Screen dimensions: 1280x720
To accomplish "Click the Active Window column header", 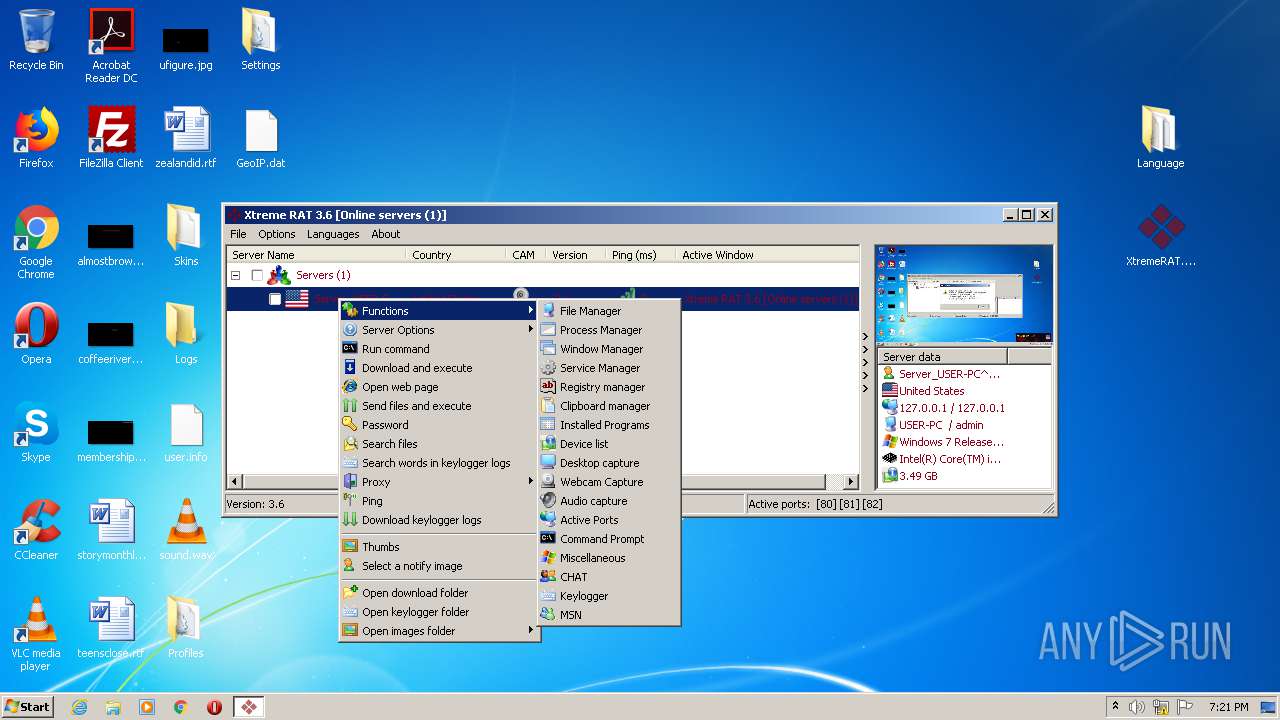I will [x=767, y=255].
